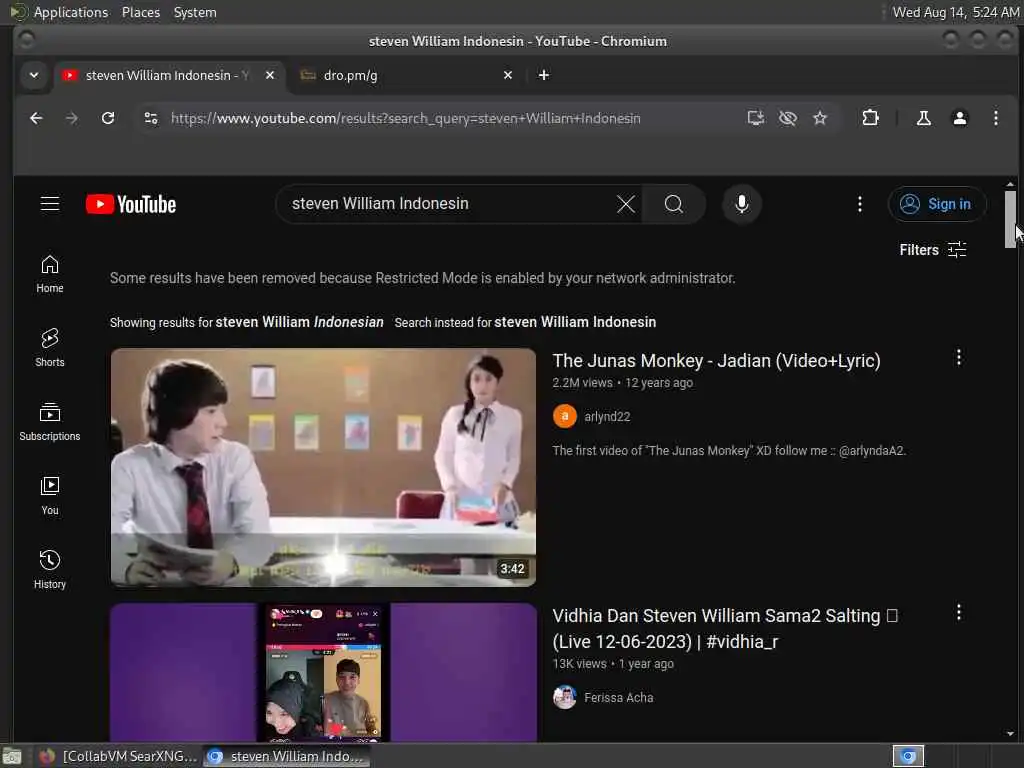The image size is (1024, 768).
Task: Click the show desktop taskbar icon
Action: pos(12,757)
